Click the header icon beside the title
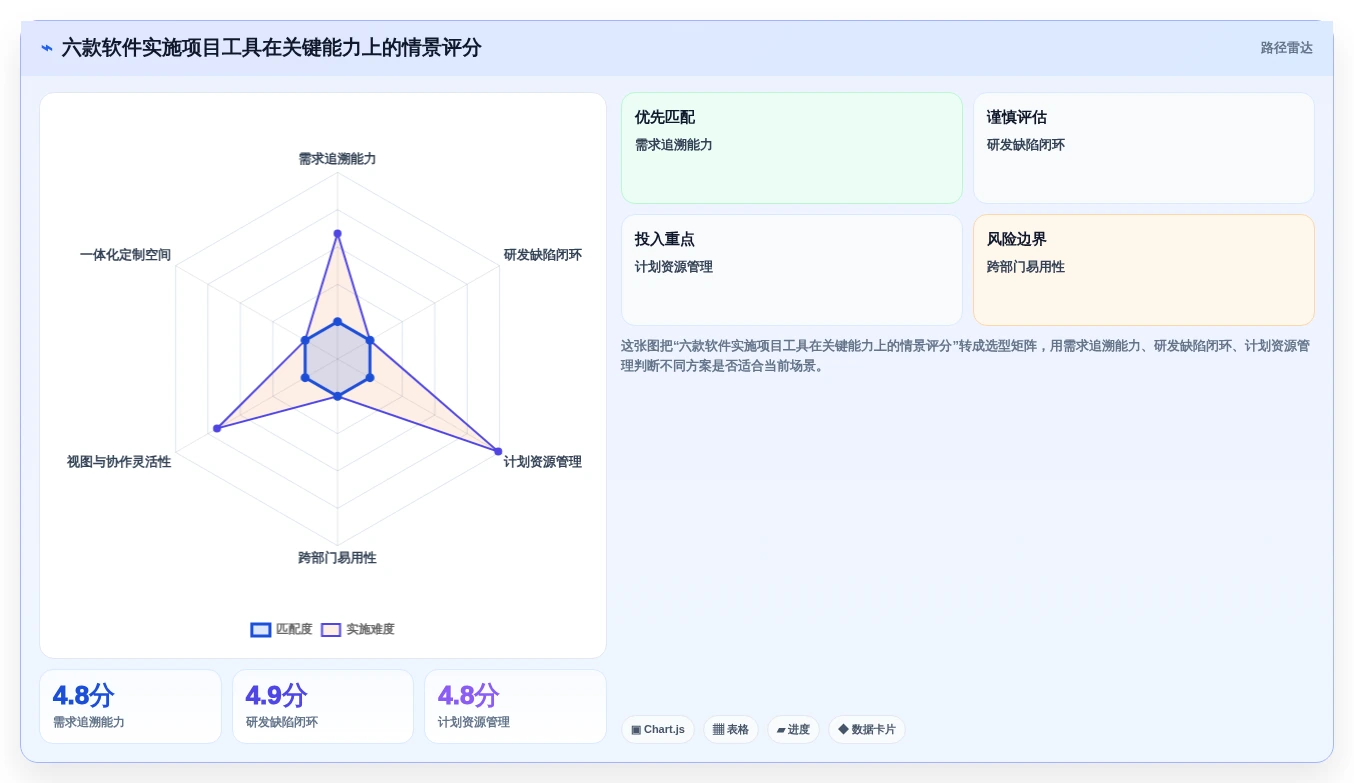 (x=47, y=48)
